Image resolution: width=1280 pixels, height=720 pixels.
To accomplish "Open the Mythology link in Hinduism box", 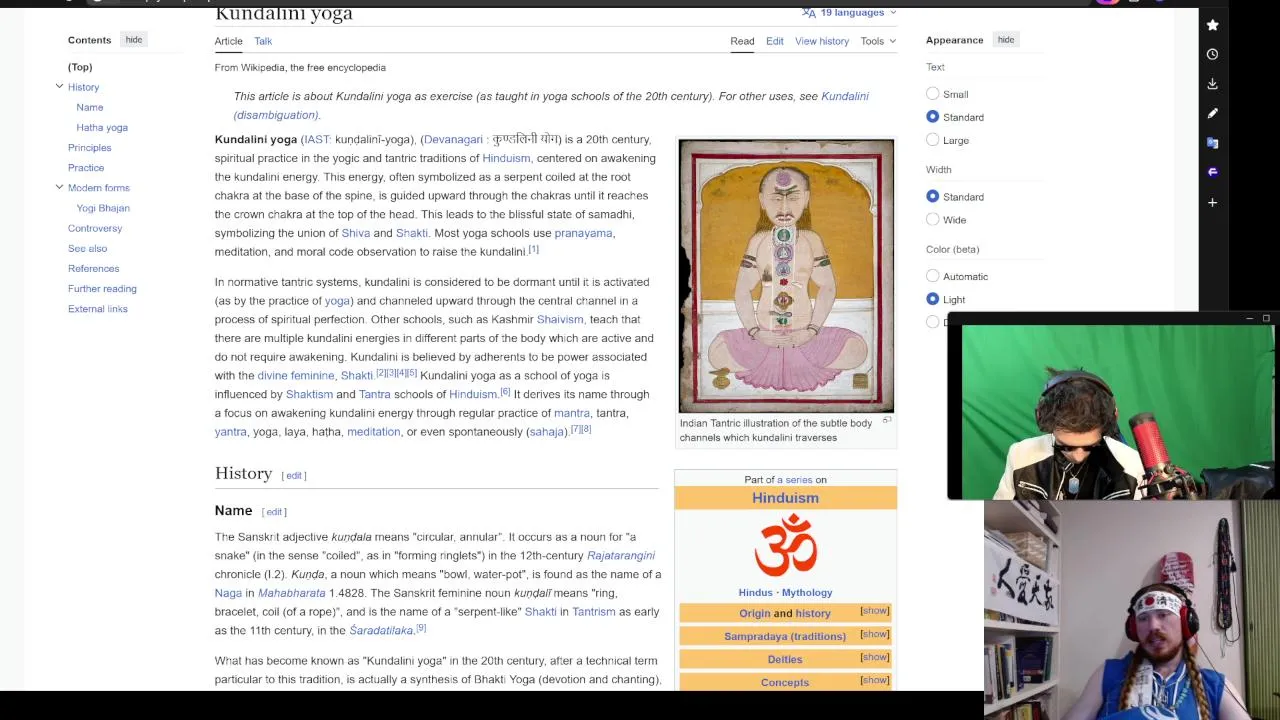I will [x=806, y=592].
